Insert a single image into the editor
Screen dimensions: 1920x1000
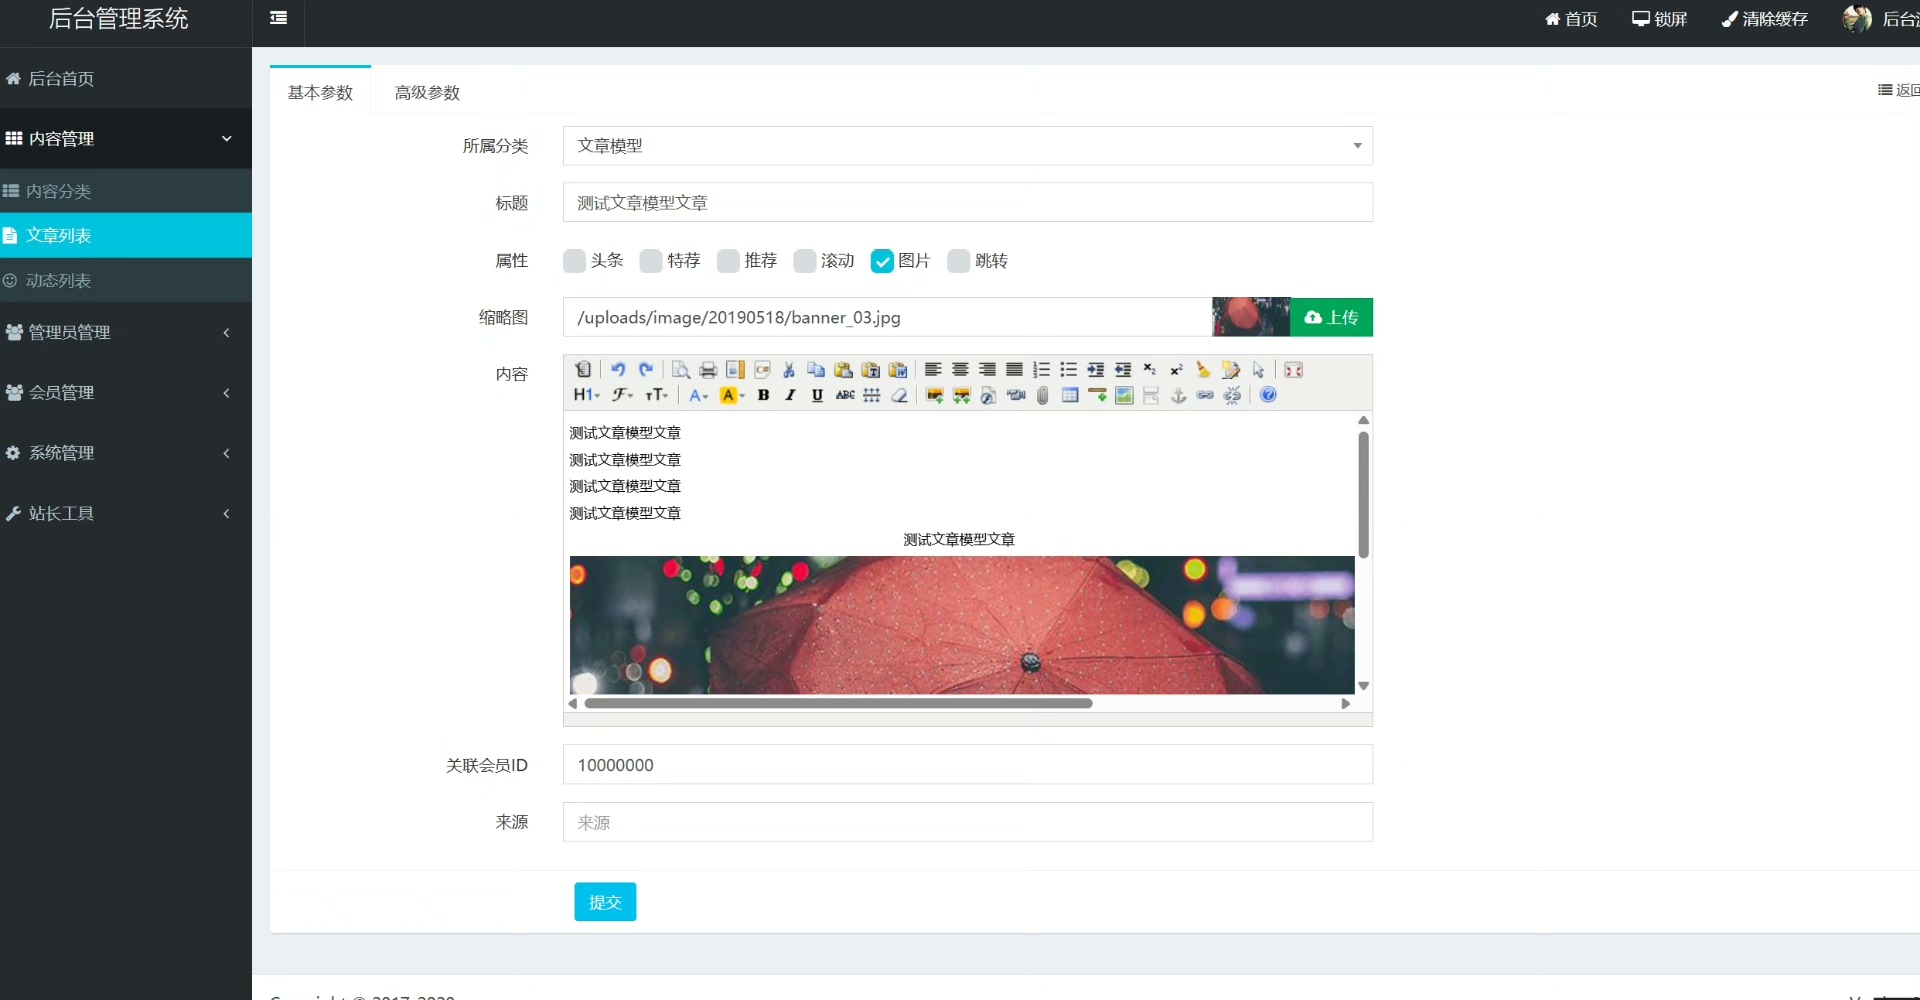coord(935,395)
